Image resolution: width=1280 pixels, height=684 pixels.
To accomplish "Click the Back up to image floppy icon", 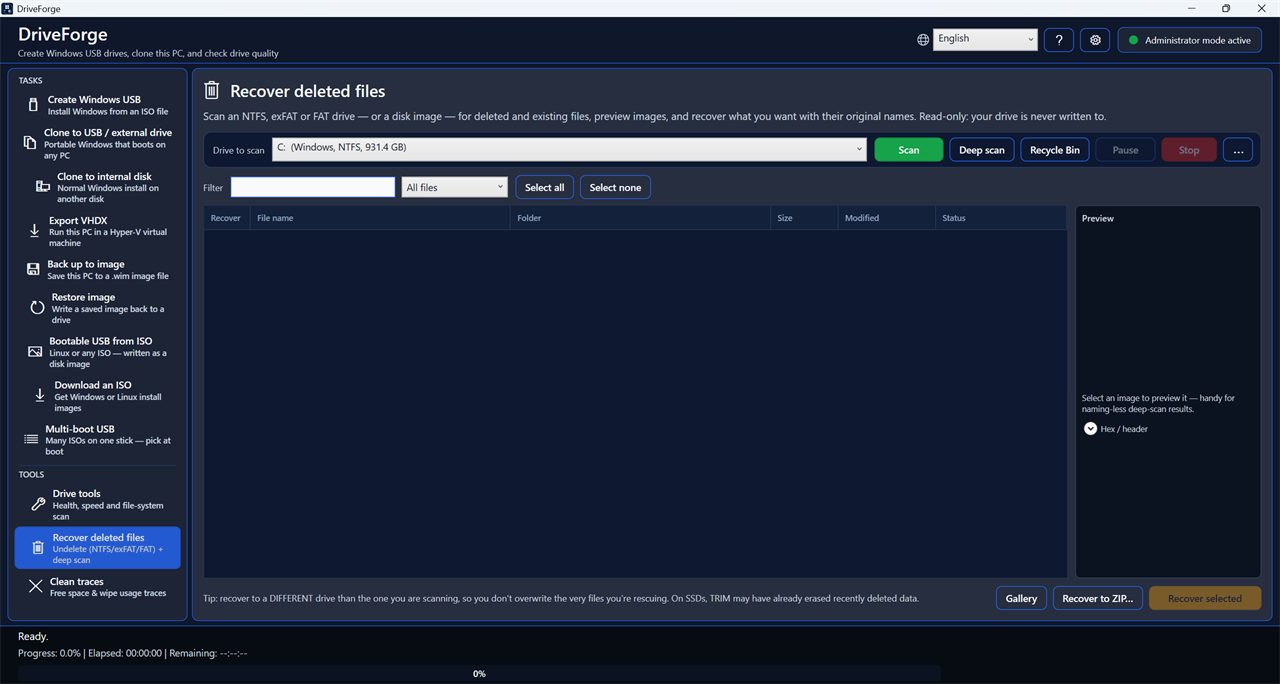I will click(34, 269).
